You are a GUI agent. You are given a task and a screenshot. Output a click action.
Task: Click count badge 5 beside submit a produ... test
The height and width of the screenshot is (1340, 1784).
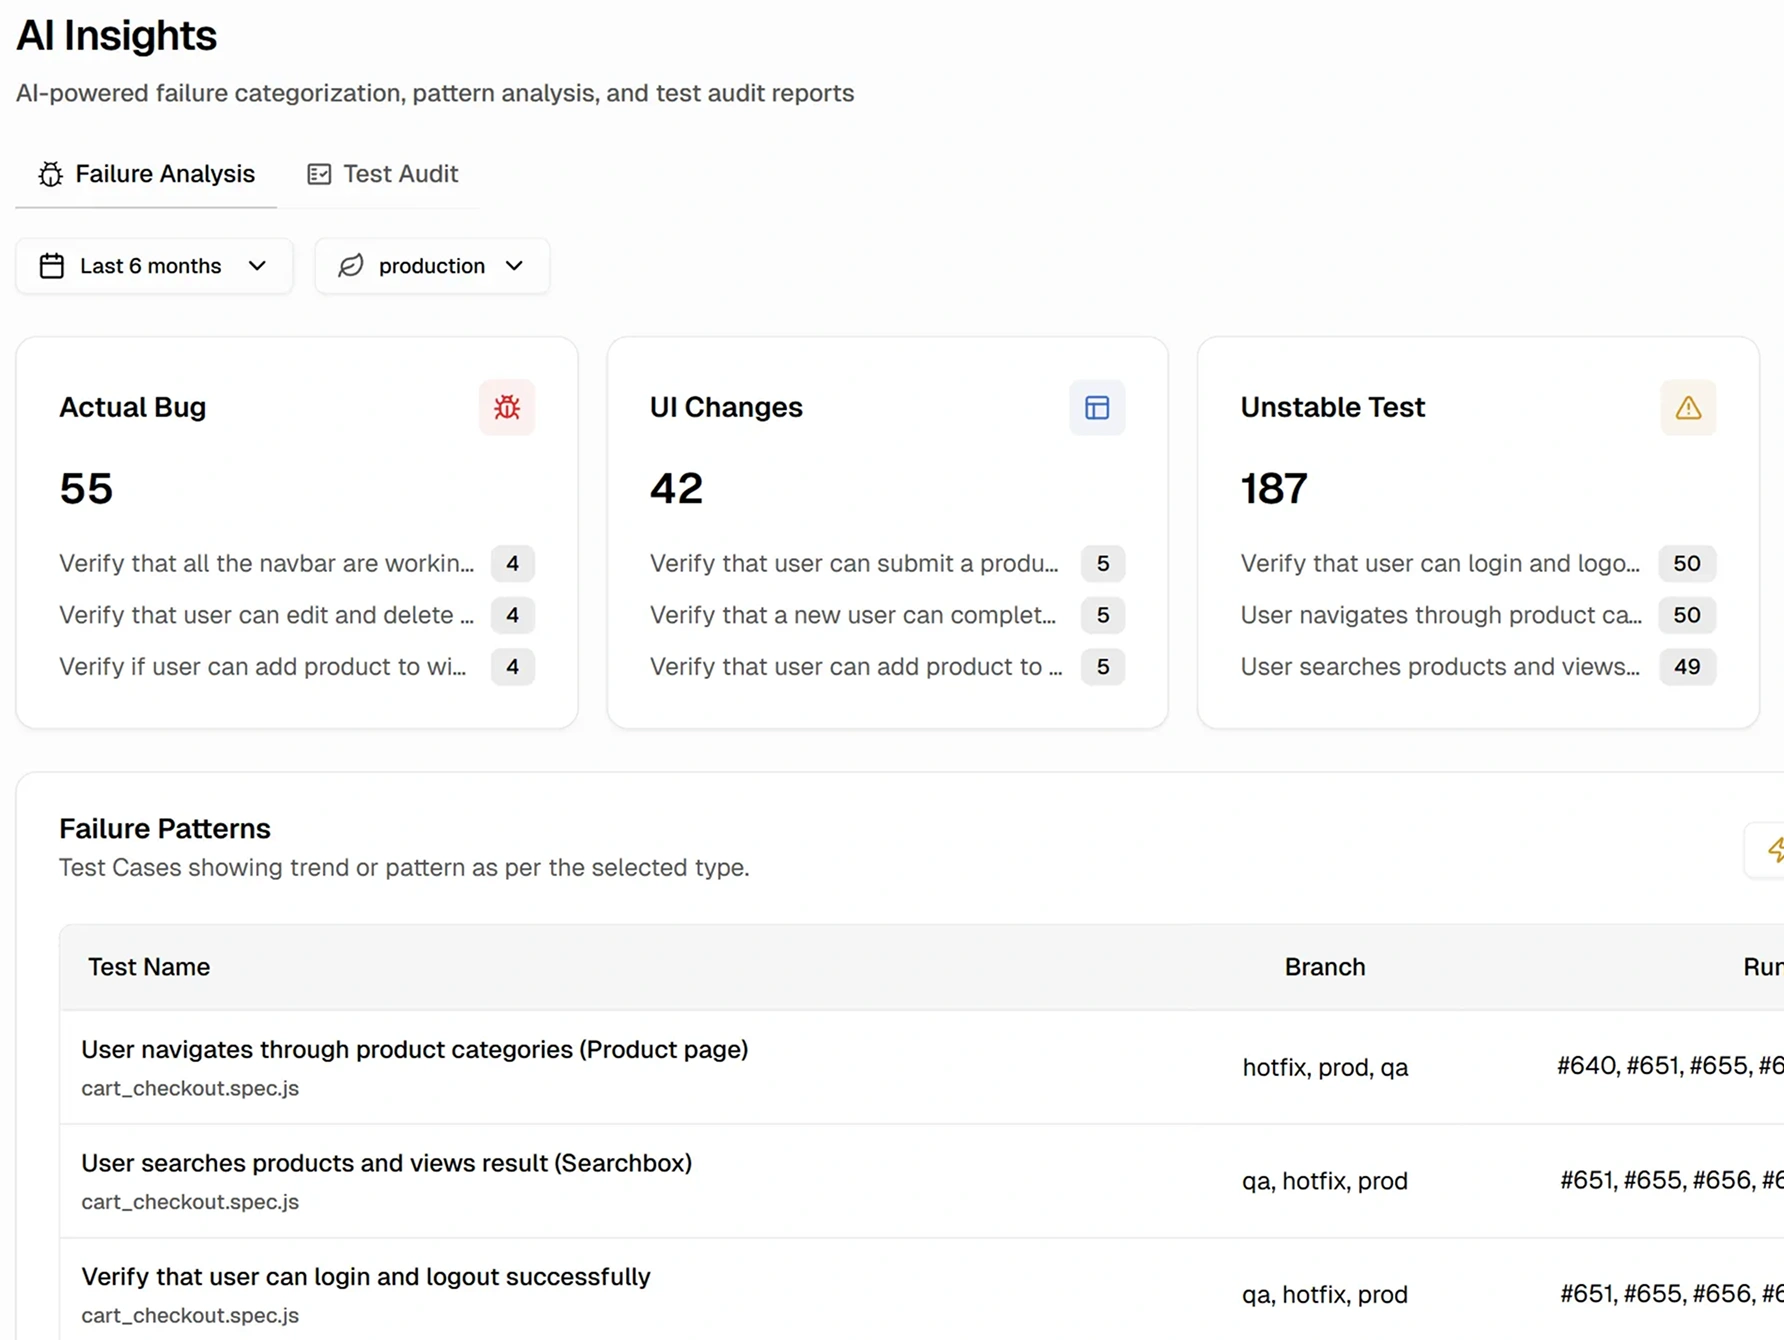click(x=1103, y=563)
